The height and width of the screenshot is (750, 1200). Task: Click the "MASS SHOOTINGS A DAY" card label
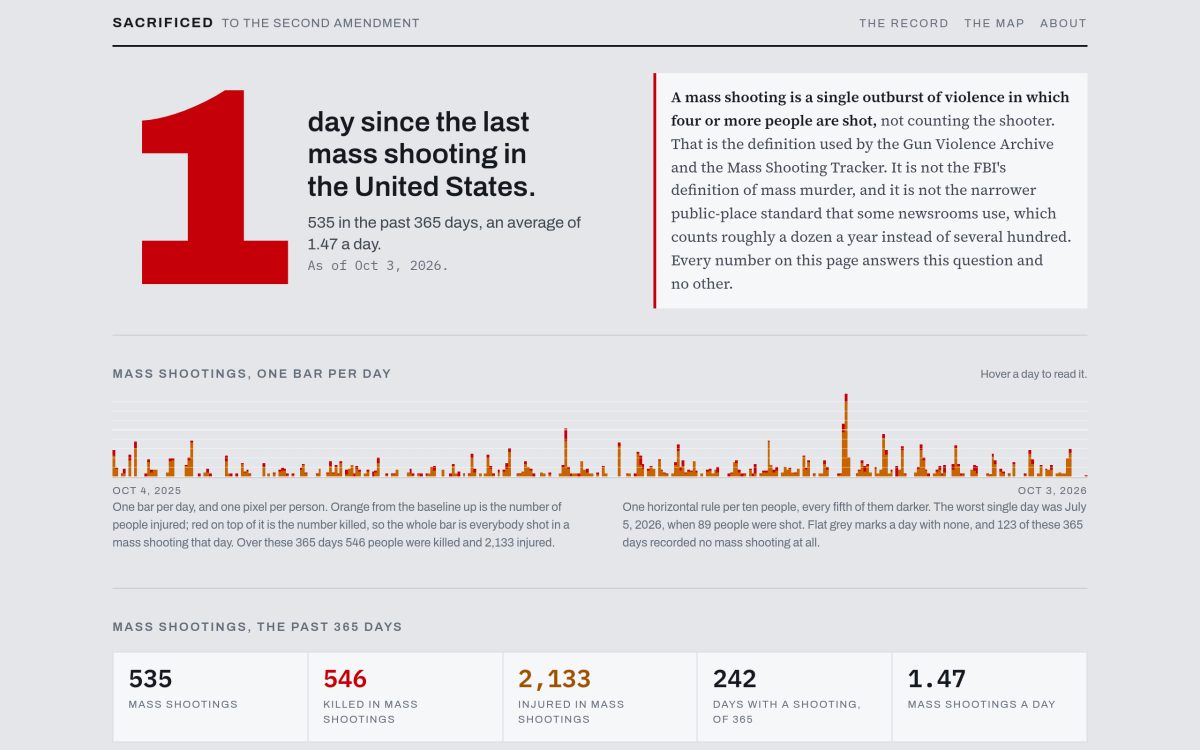981,704
